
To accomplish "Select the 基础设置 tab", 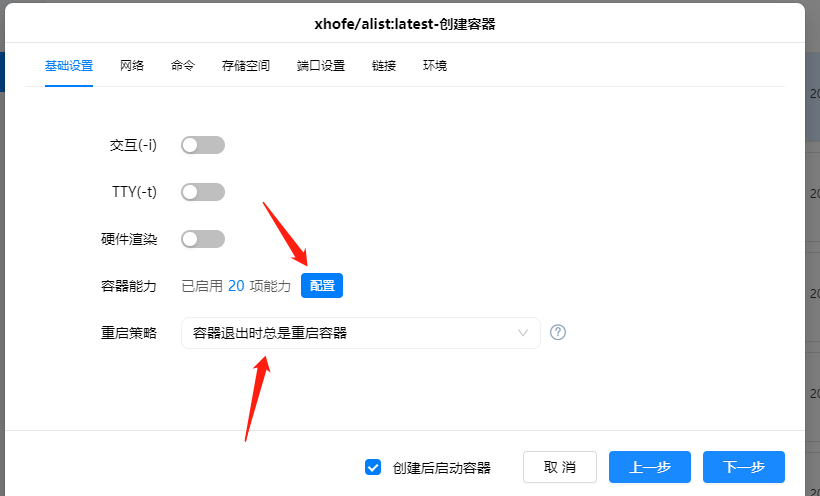I will (69, 66).
